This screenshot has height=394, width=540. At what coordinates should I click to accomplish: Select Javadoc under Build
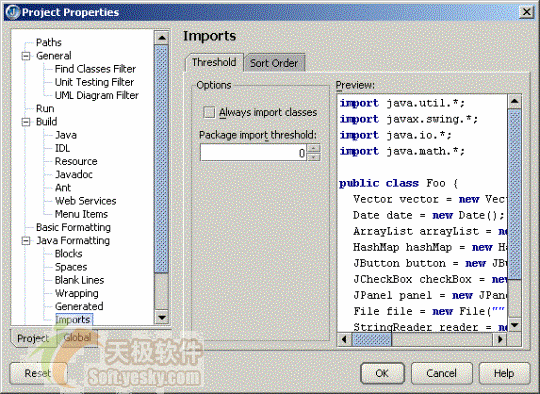74,175
